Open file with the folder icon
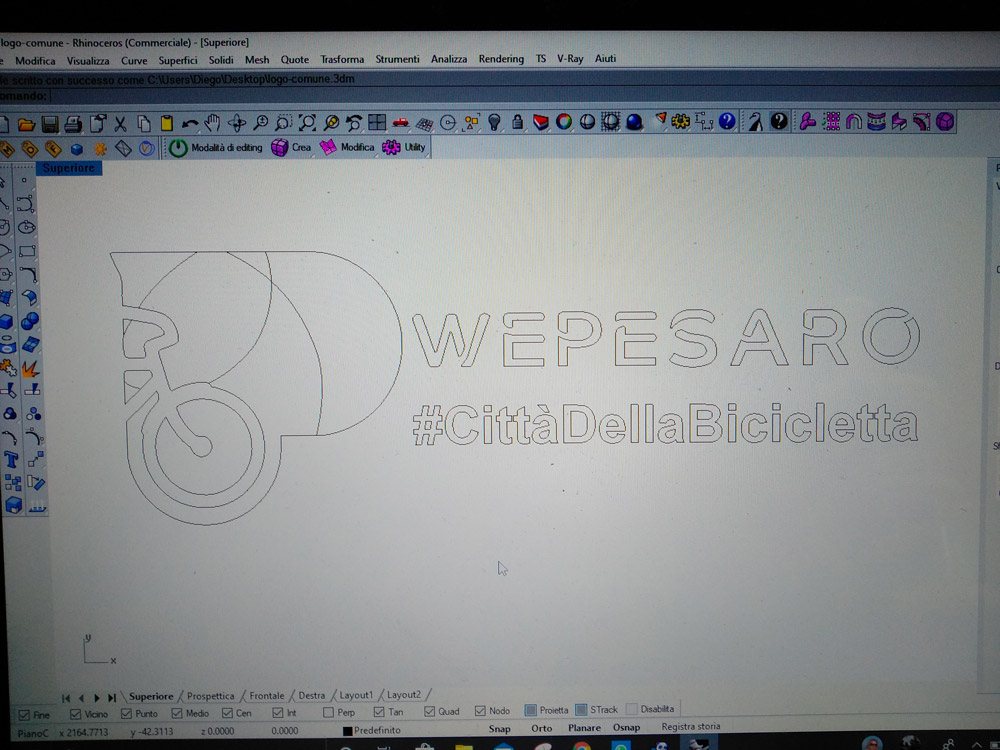The width and height of the screenshot is (1000, 750). click(x=26, y=124)
